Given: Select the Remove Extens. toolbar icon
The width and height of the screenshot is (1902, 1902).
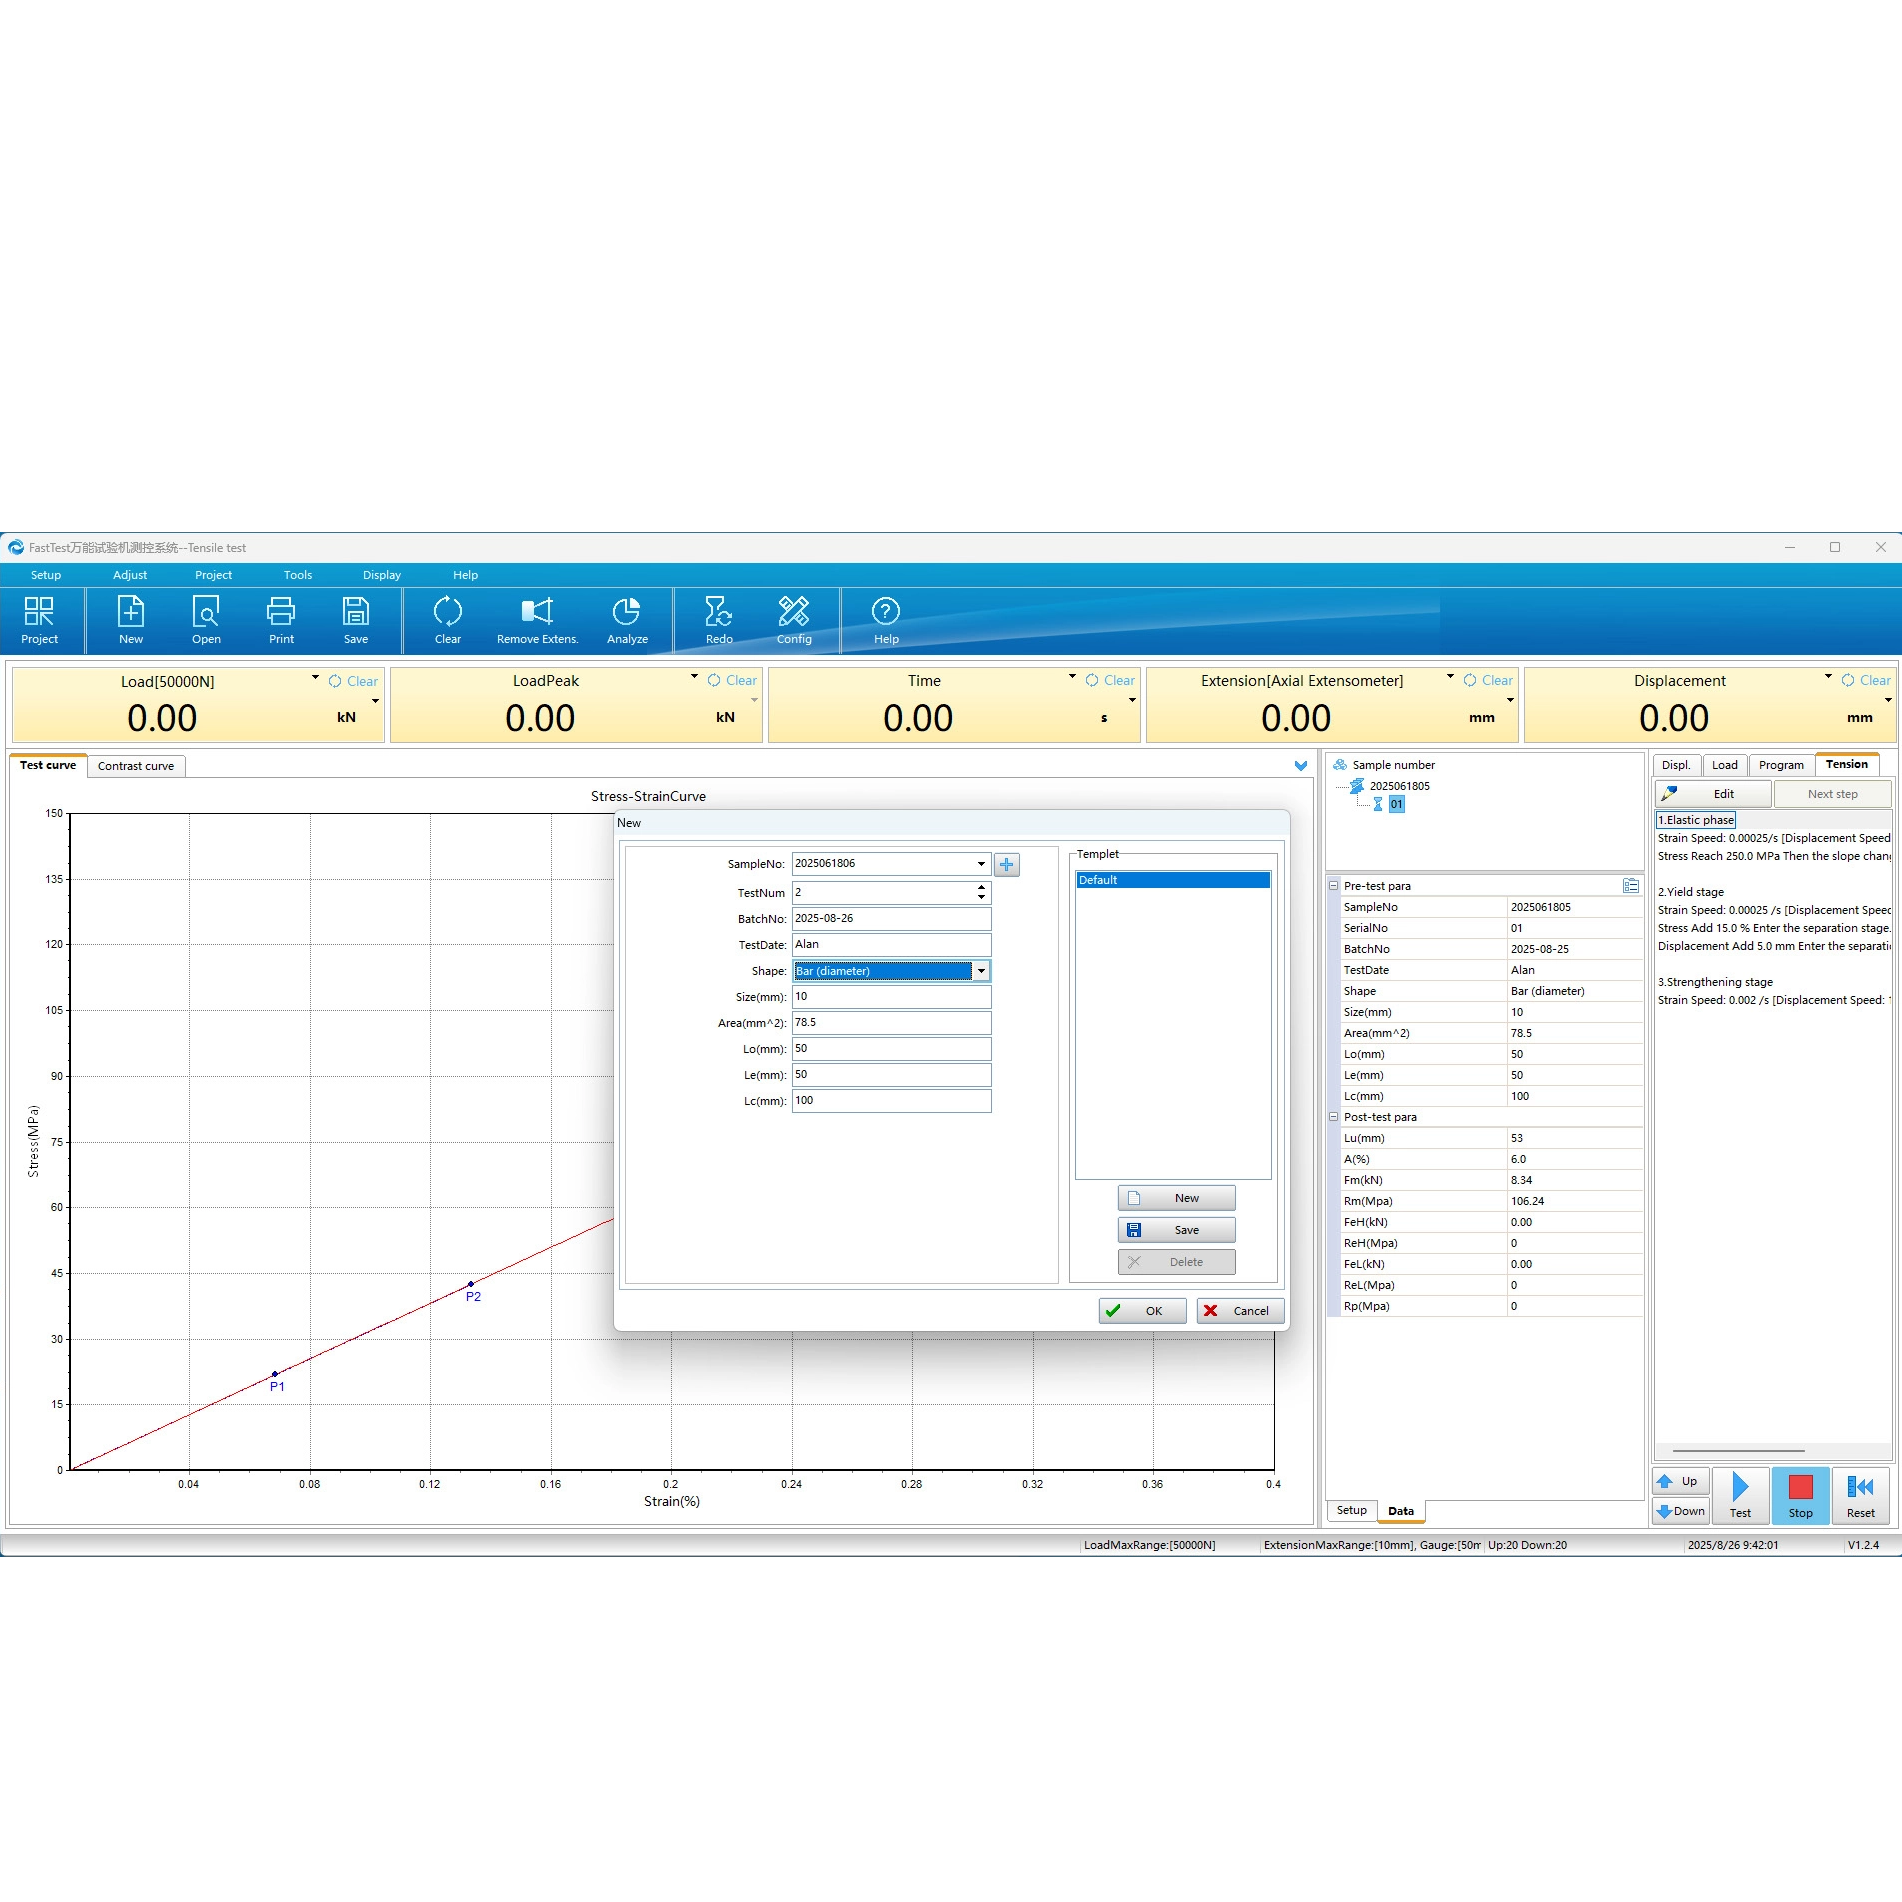Looking at the screenshot, I should 537,620.
